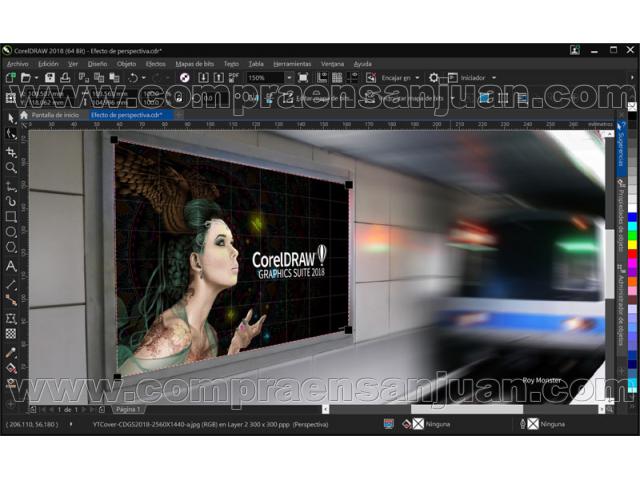
Task: Click the Print icon
Action: (x=65, y=78)
